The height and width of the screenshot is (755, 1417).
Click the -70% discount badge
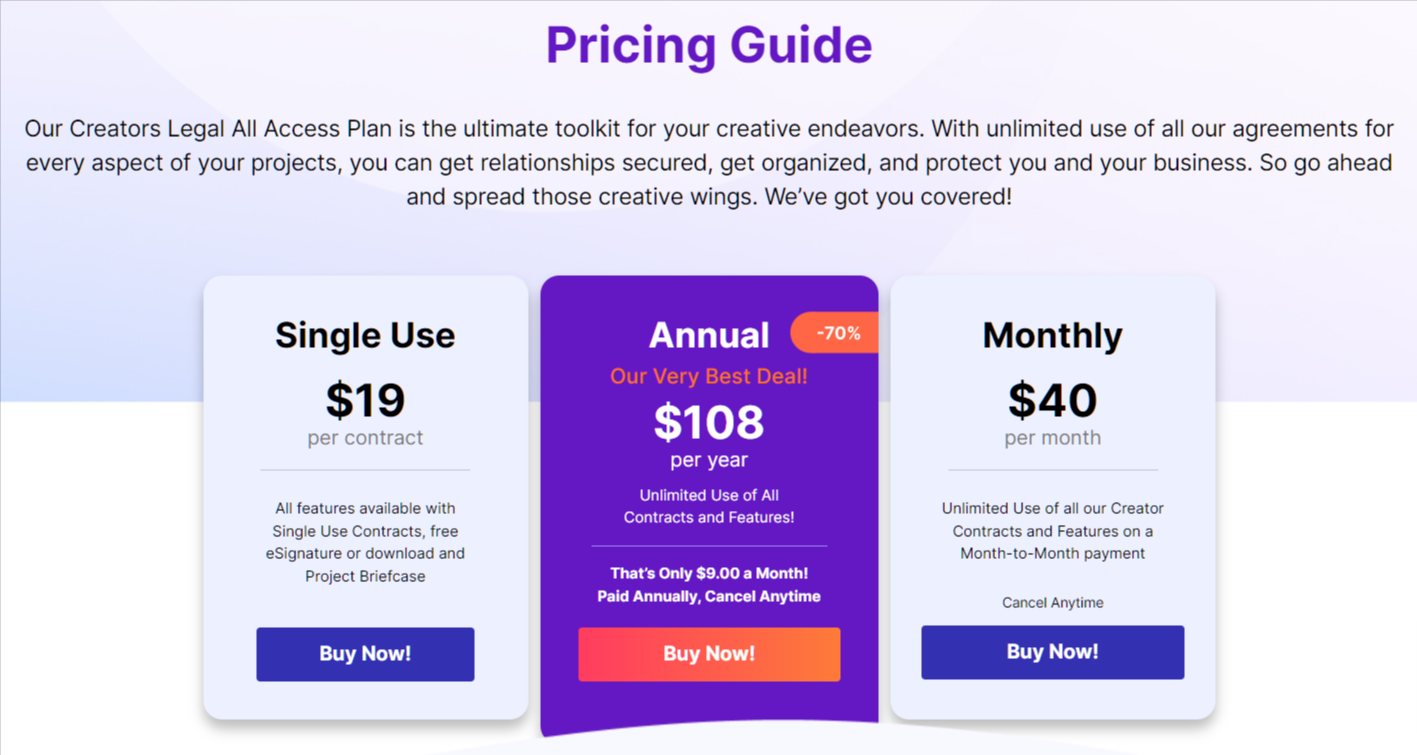(x=836, y=333)
